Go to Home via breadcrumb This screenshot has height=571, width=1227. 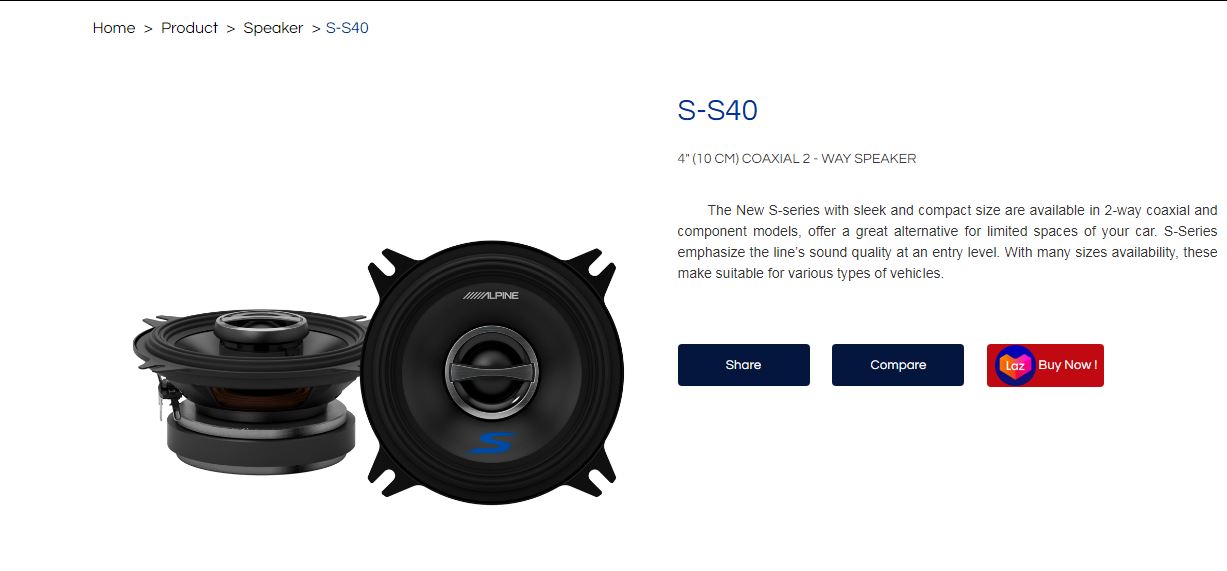coord(114,28)
